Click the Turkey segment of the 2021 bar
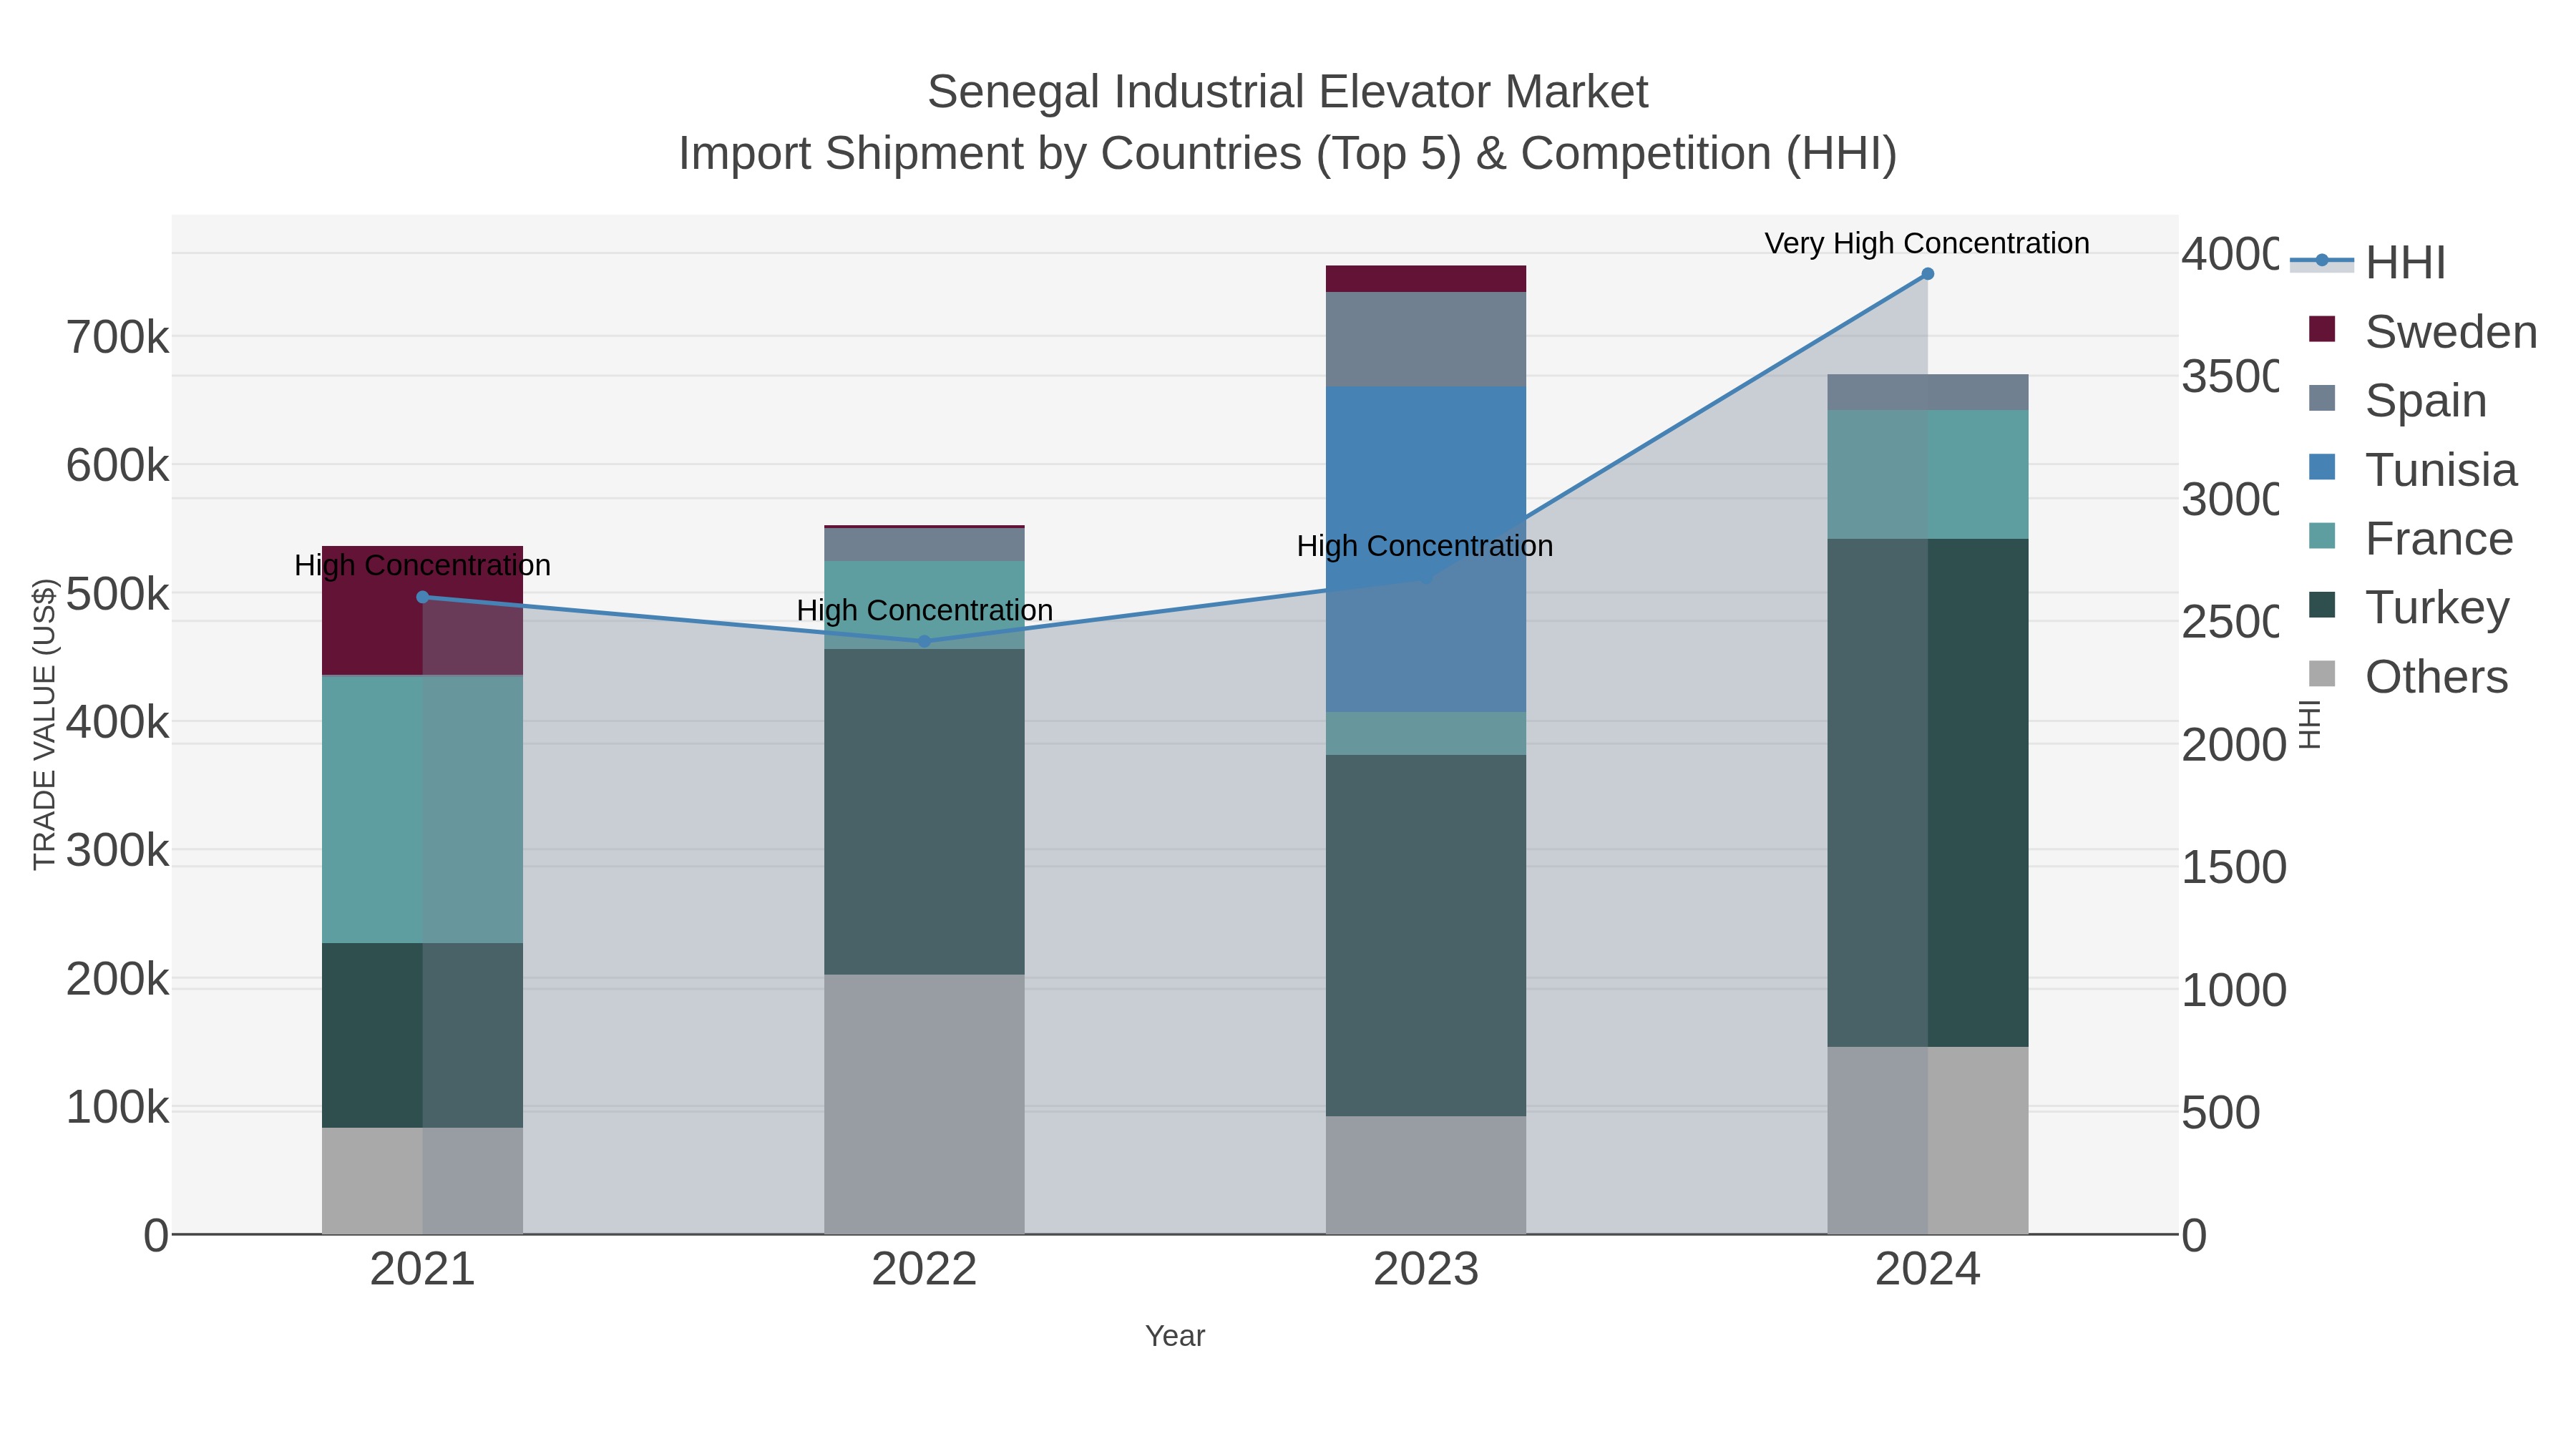Image resolution: width=2576 pixels, height=1449 pixels. point(422,1035)
